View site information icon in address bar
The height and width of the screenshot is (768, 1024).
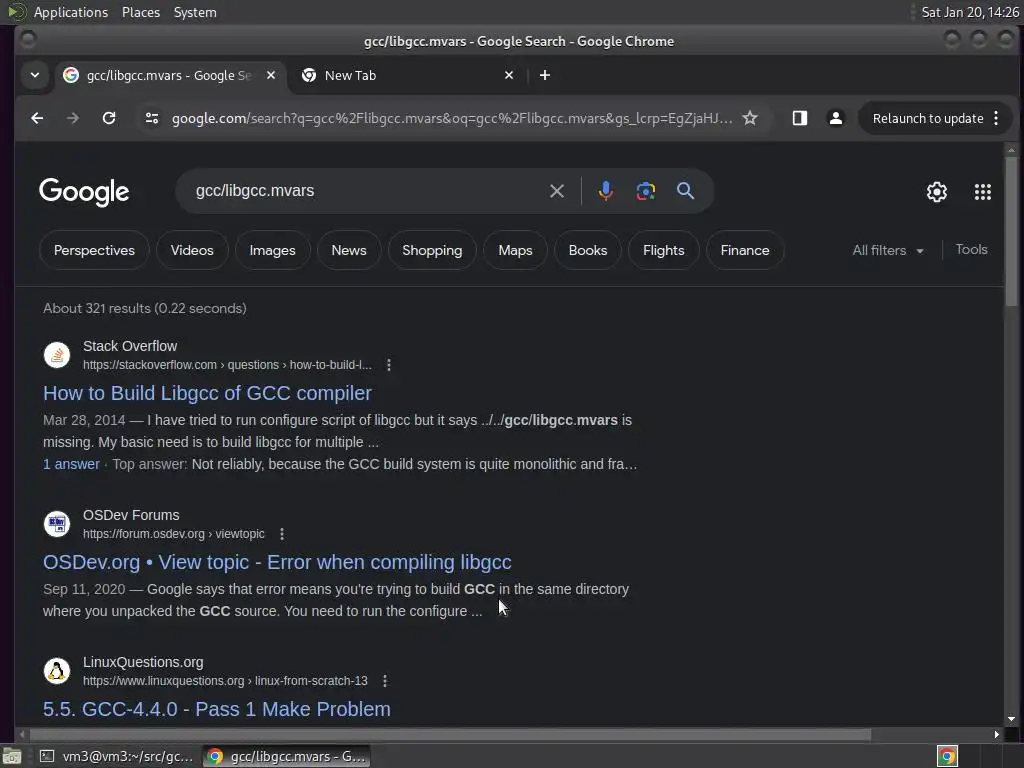click(152, 118)
